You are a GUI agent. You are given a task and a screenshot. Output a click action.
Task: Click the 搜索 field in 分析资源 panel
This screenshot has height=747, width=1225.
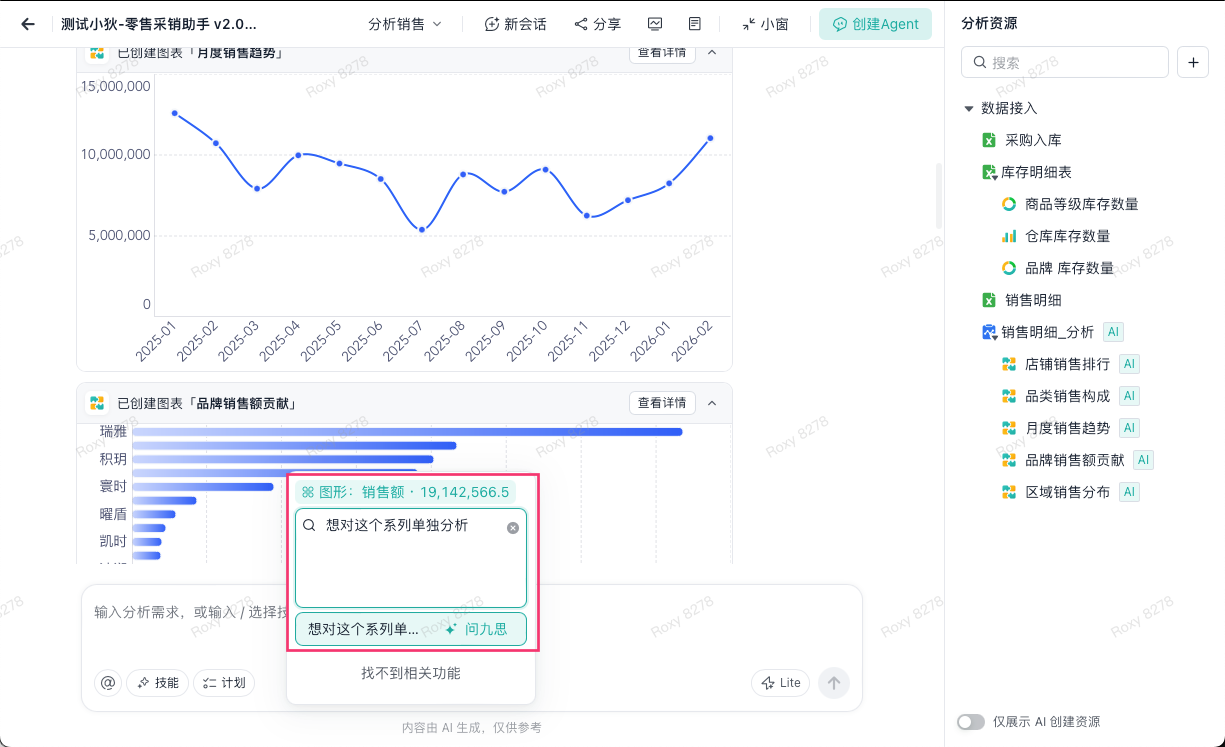[1065, 62]
